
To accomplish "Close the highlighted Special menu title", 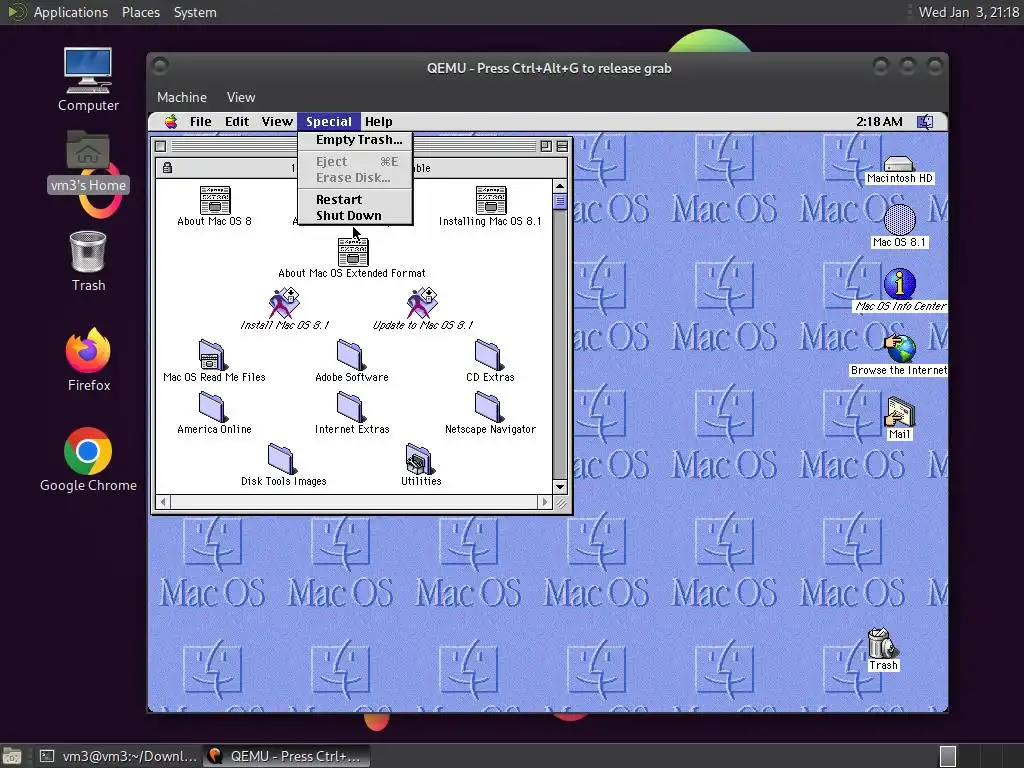I will point(328,121).
